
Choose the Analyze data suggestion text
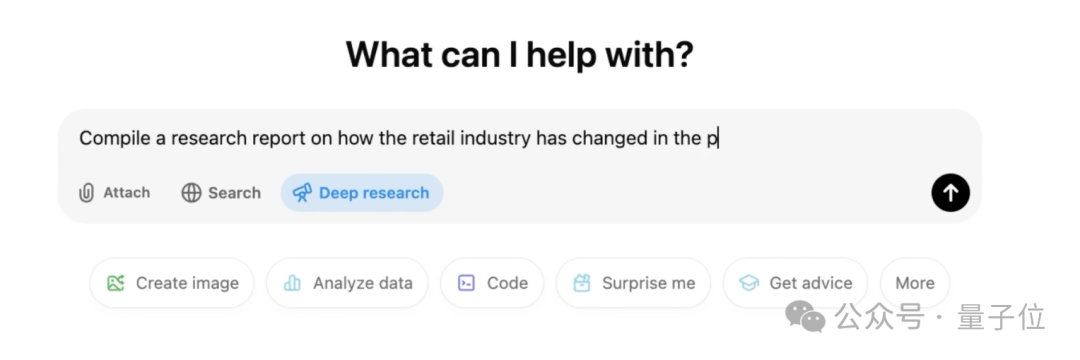click(x=363, y=283)
